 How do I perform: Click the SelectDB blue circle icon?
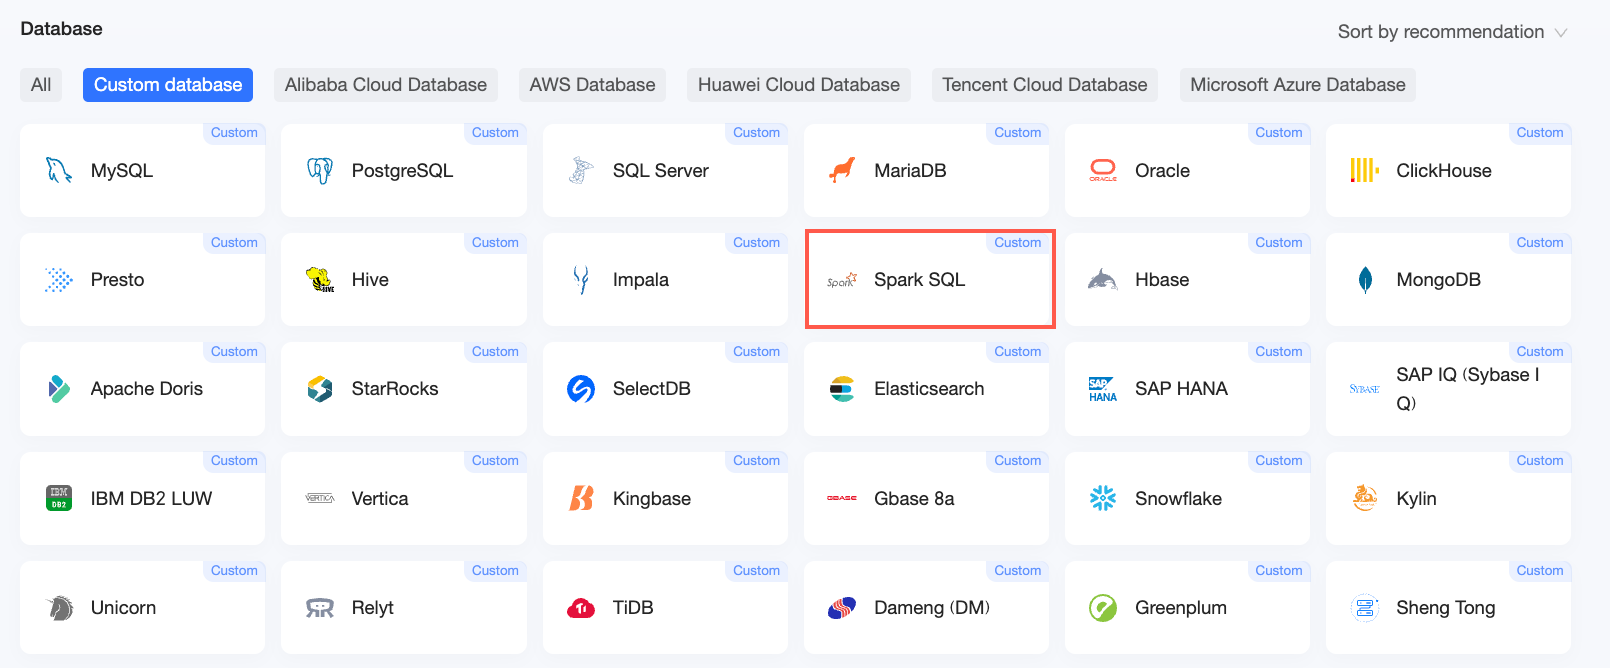(x=581, y=389)
